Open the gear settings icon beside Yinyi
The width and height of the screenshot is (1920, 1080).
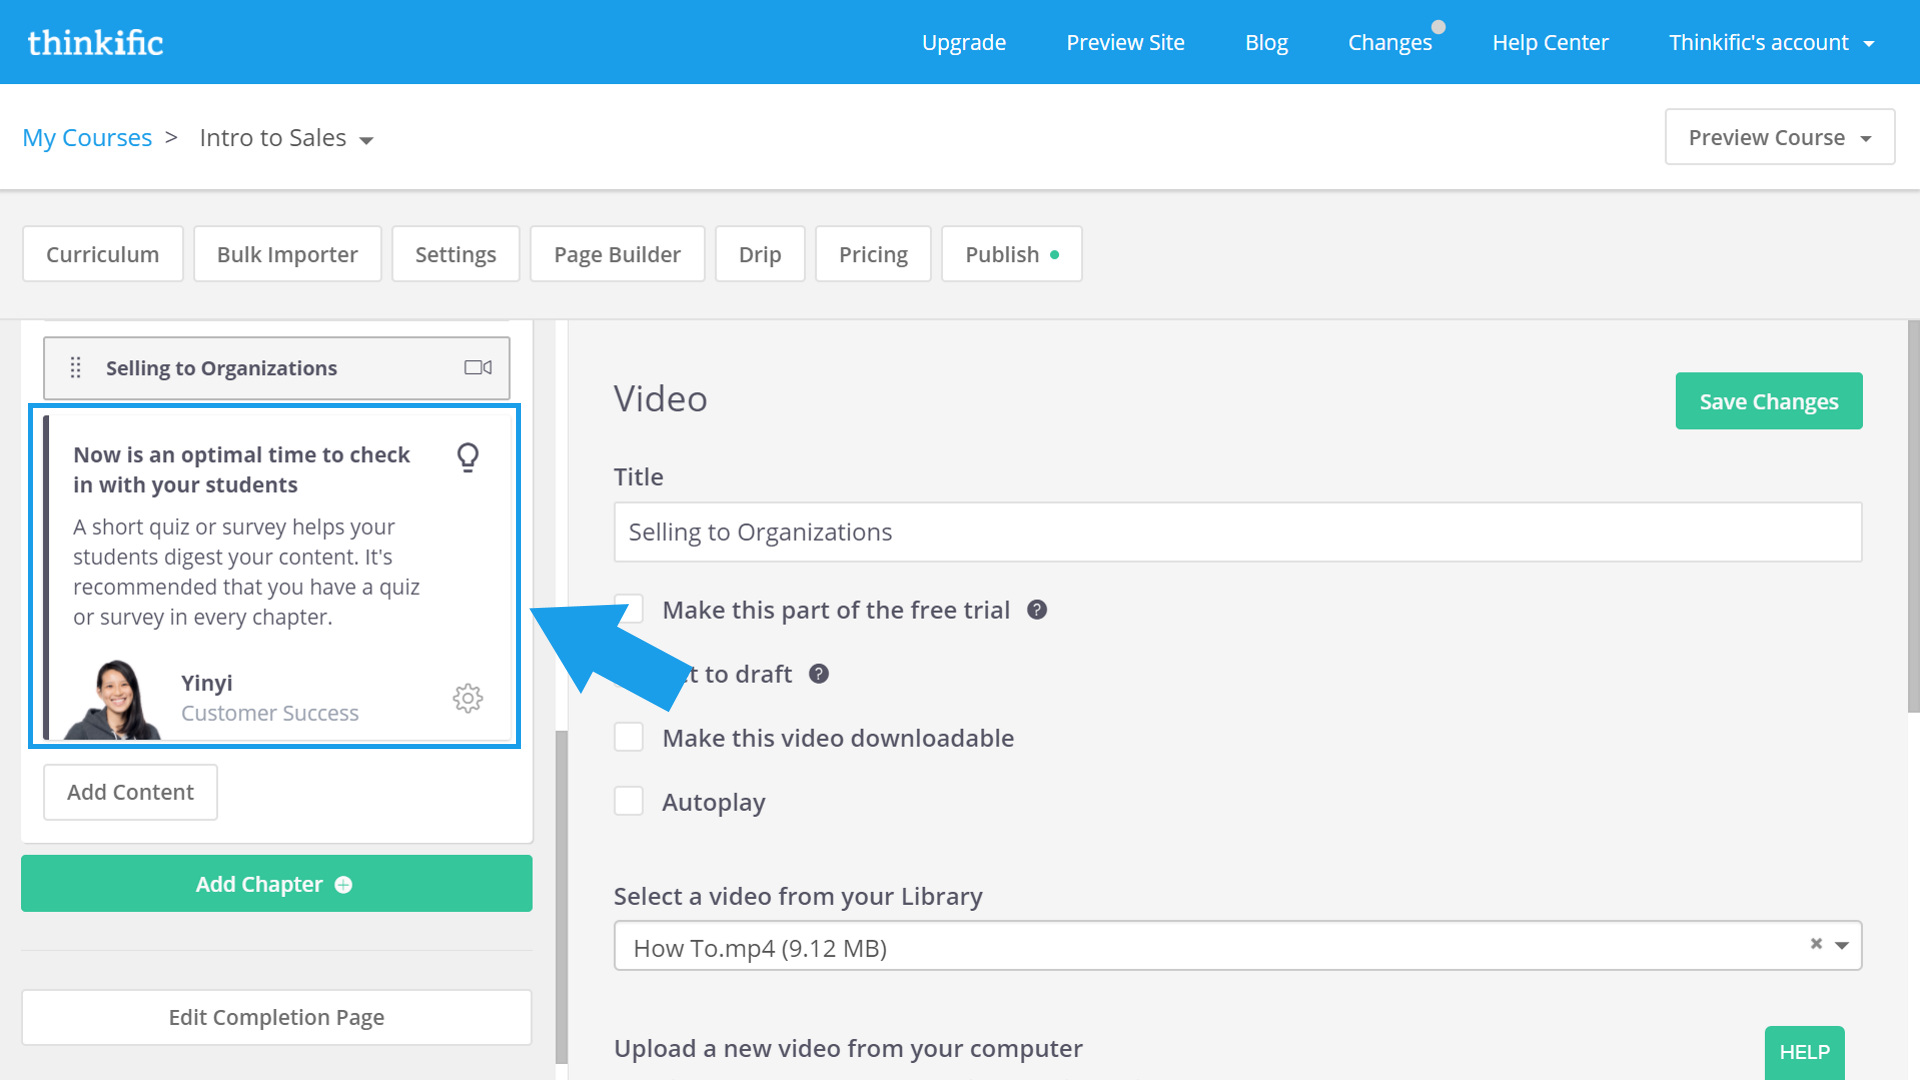click(x=467, y=698)
